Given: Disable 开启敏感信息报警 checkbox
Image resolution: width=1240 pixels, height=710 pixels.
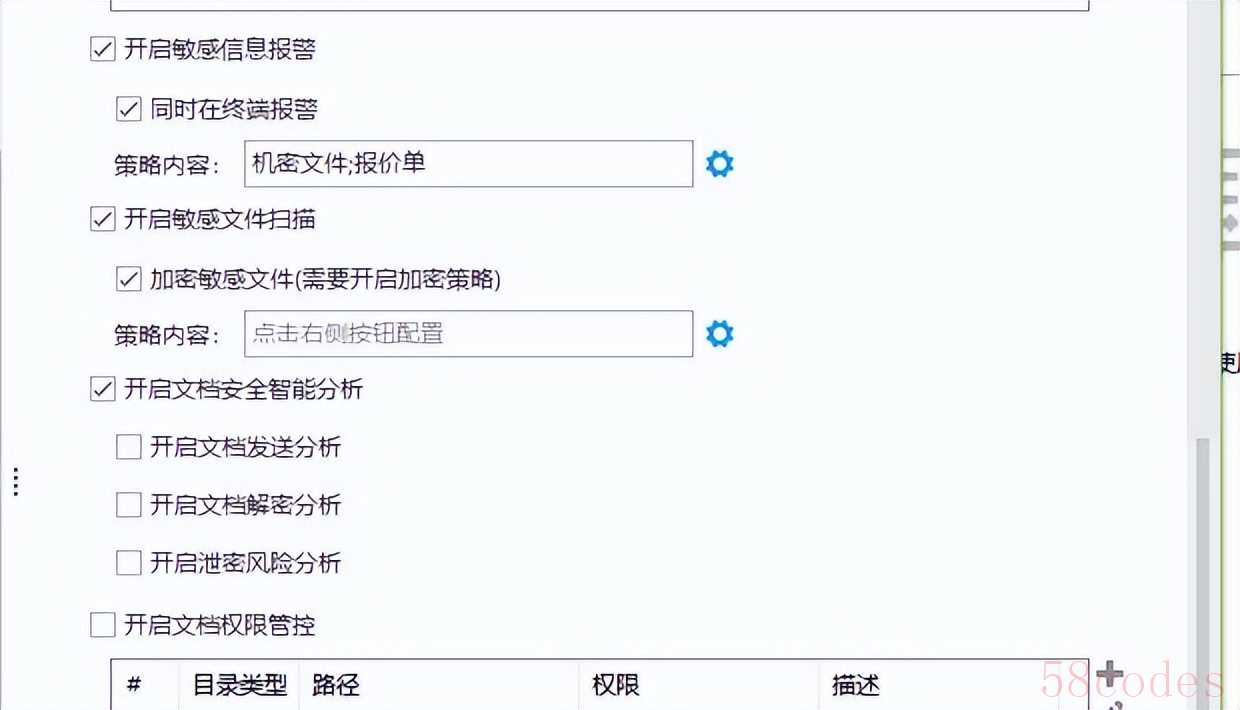Looking at the screenshot, I should point(103,49).
